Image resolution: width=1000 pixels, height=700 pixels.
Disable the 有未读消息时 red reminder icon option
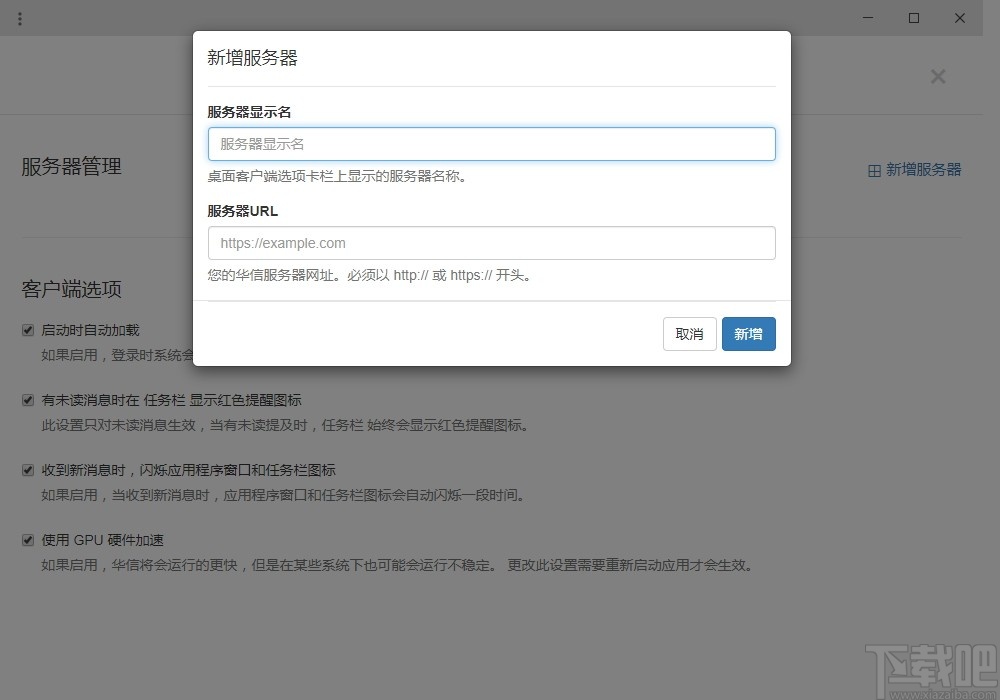coord(27,399)
